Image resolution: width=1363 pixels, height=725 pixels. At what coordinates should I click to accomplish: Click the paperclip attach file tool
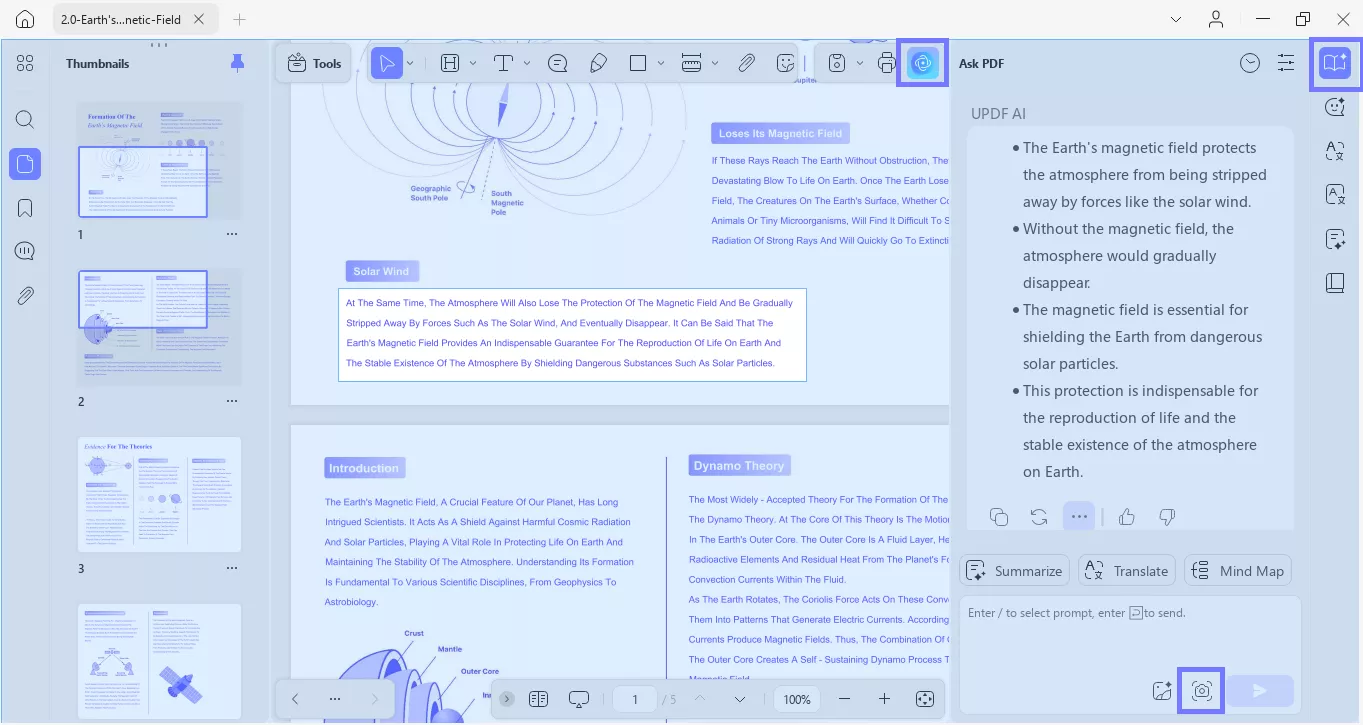click(746, 63)
